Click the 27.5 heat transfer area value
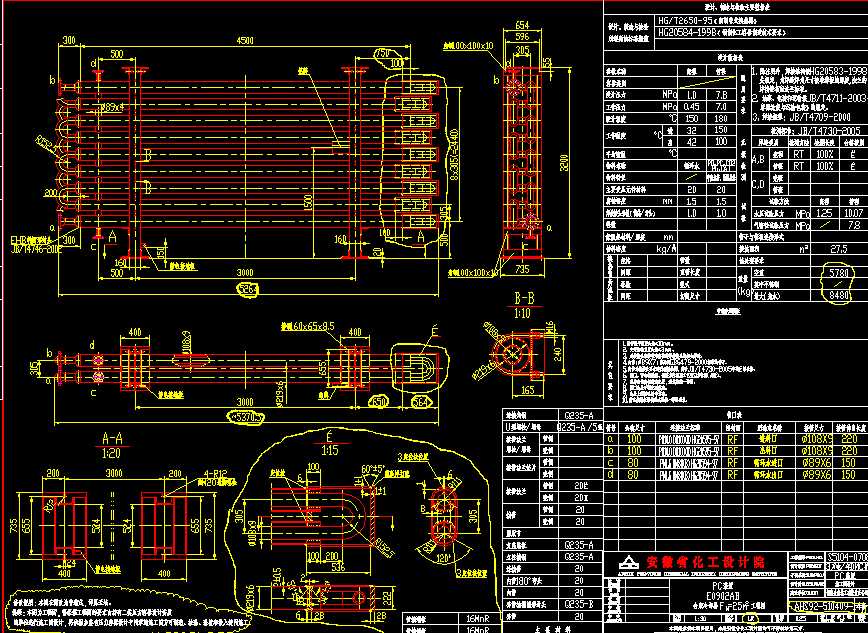Viewport: 868px width, 633px height. point(839,249)
